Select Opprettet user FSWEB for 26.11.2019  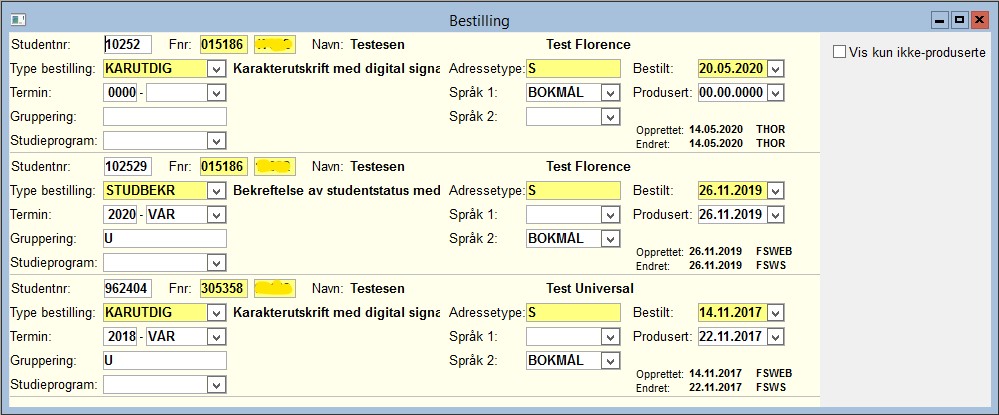point(773,251)
